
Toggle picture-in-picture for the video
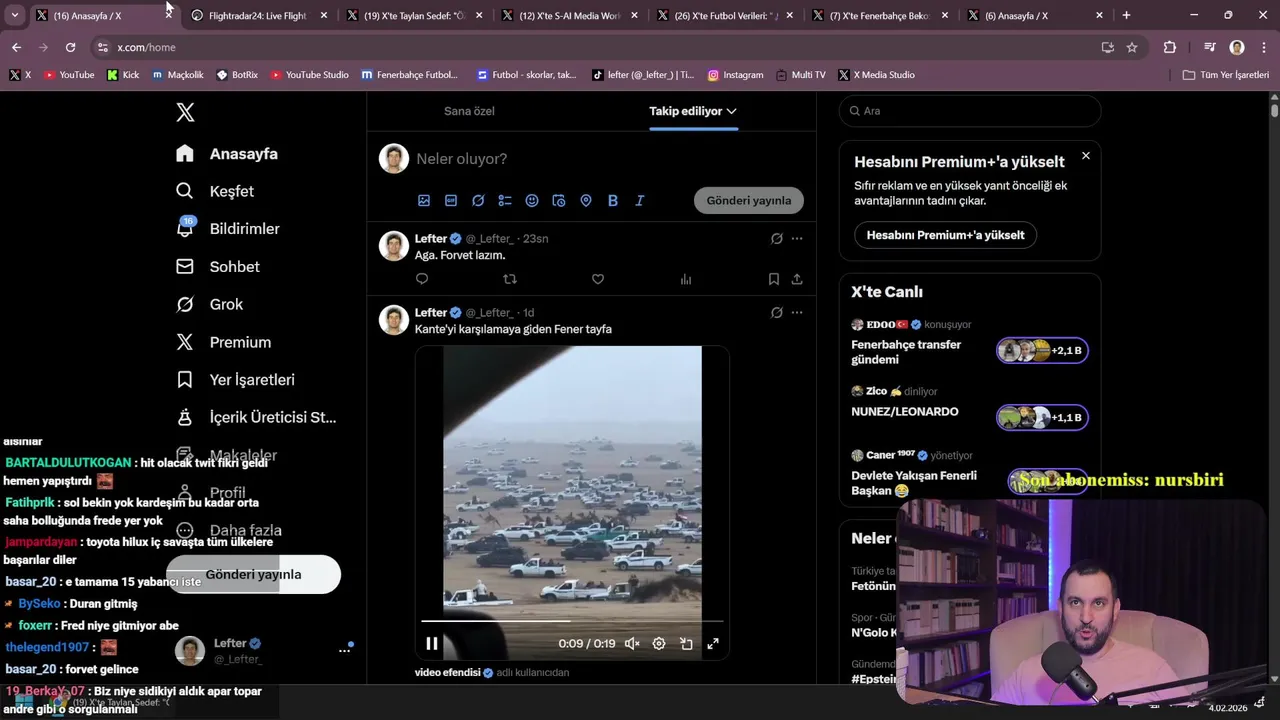pyautogui.click(x=686, y=644)
